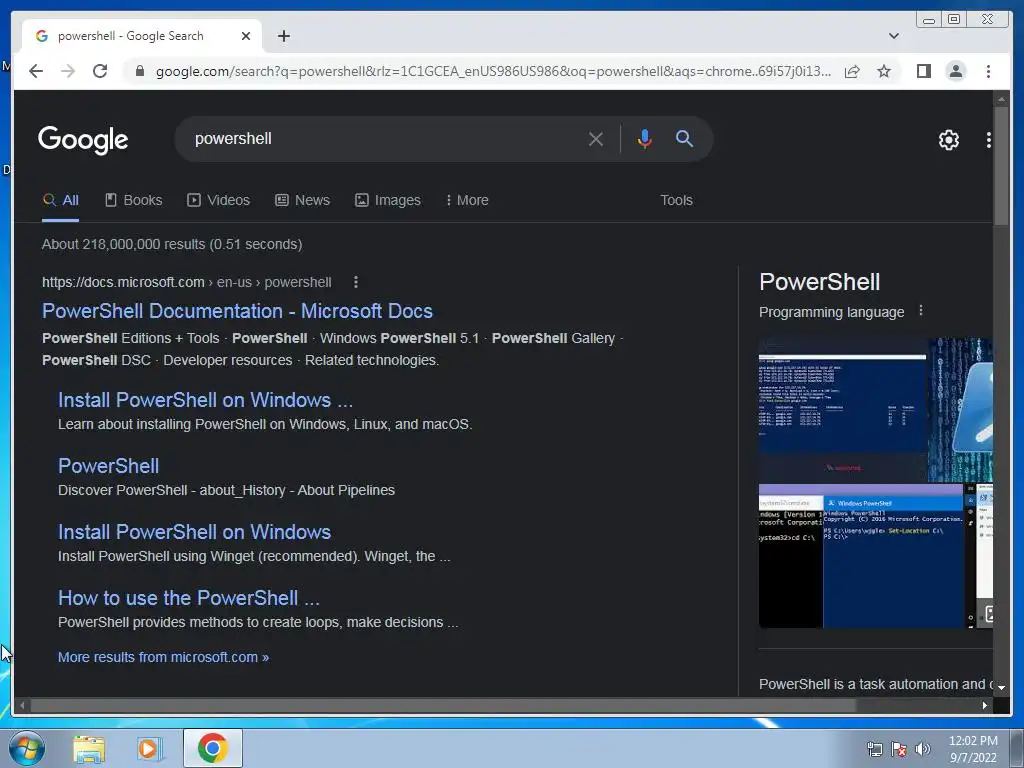The width and height of the screenshot is (1024, 768).
Task: Click the horizontal scroll-right arrow
Action: tap(984, 705)
